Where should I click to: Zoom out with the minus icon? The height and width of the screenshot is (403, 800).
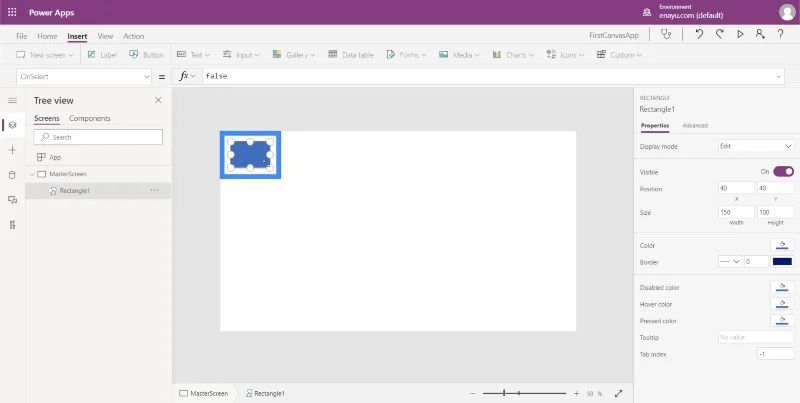coord(472,393)
